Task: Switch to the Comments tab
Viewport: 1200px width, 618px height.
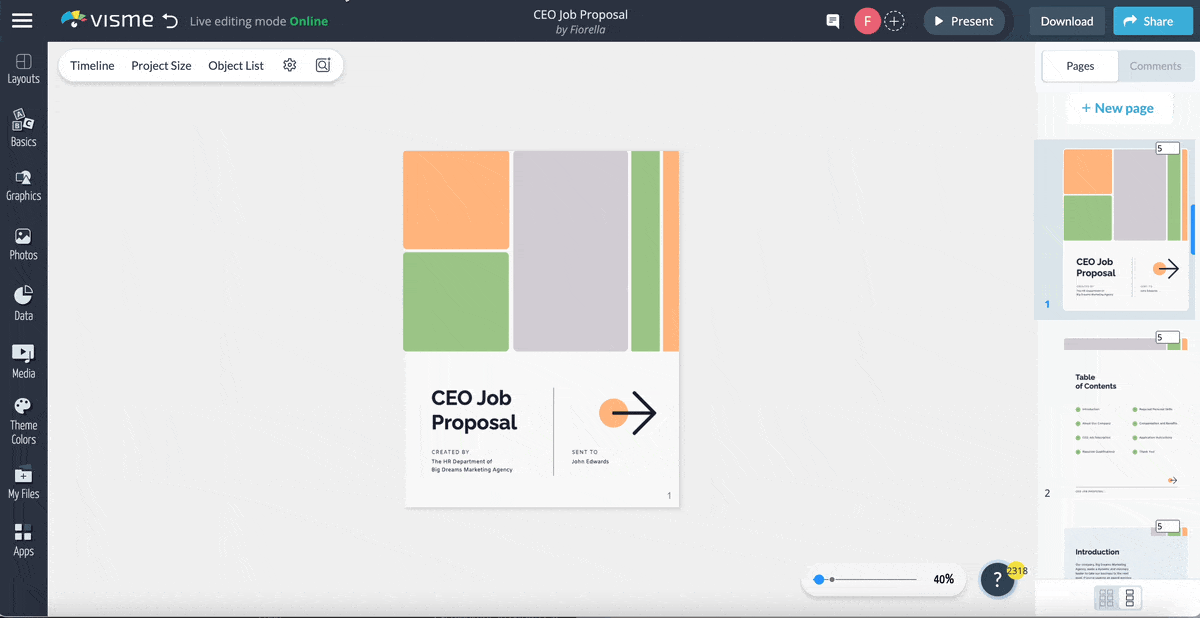Action: click(x=1156, y=66)
